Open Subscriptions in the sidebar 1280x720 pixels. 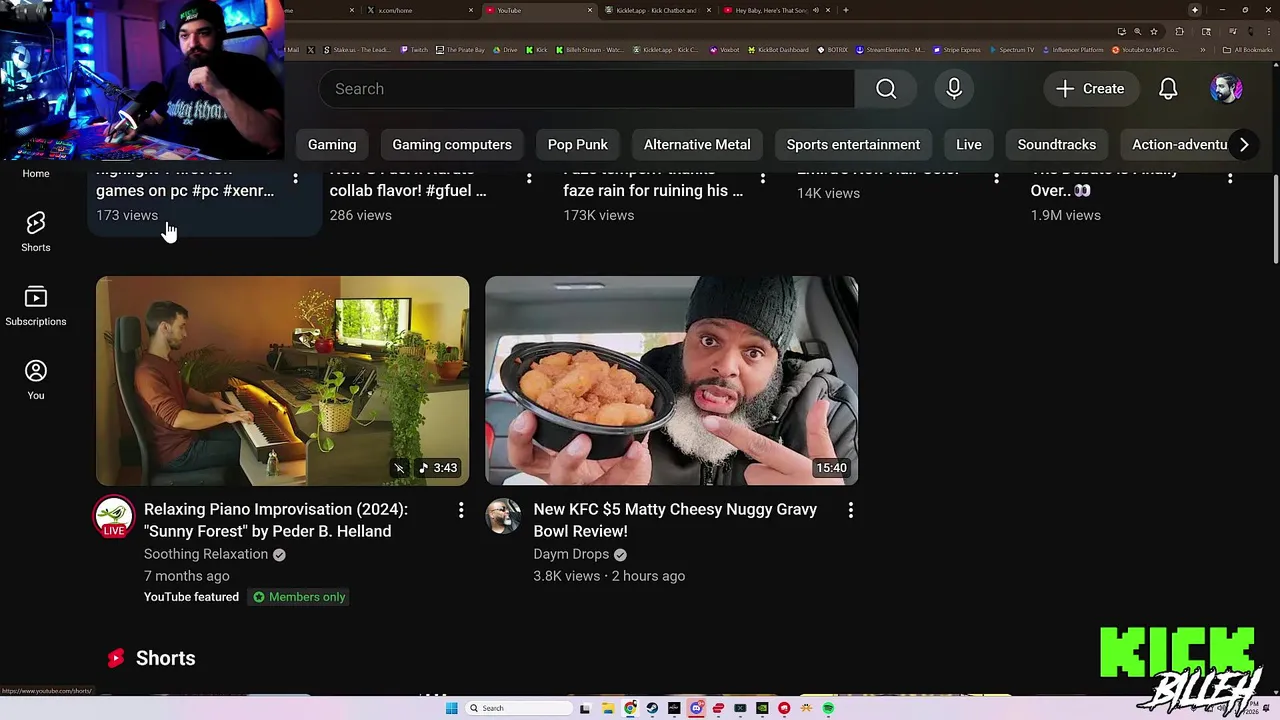36,305
